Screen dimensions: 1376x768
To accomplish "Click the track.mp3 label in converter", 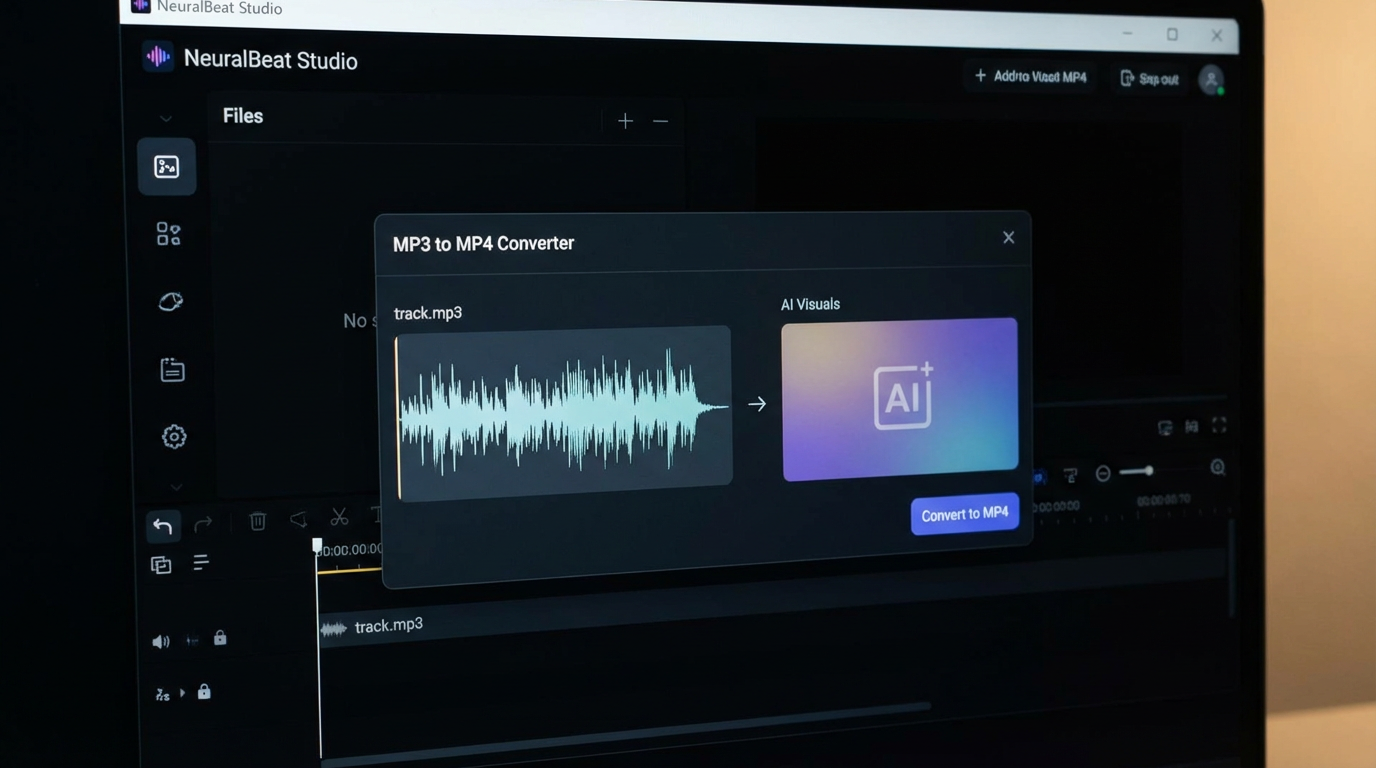I will tap(428, 313).
